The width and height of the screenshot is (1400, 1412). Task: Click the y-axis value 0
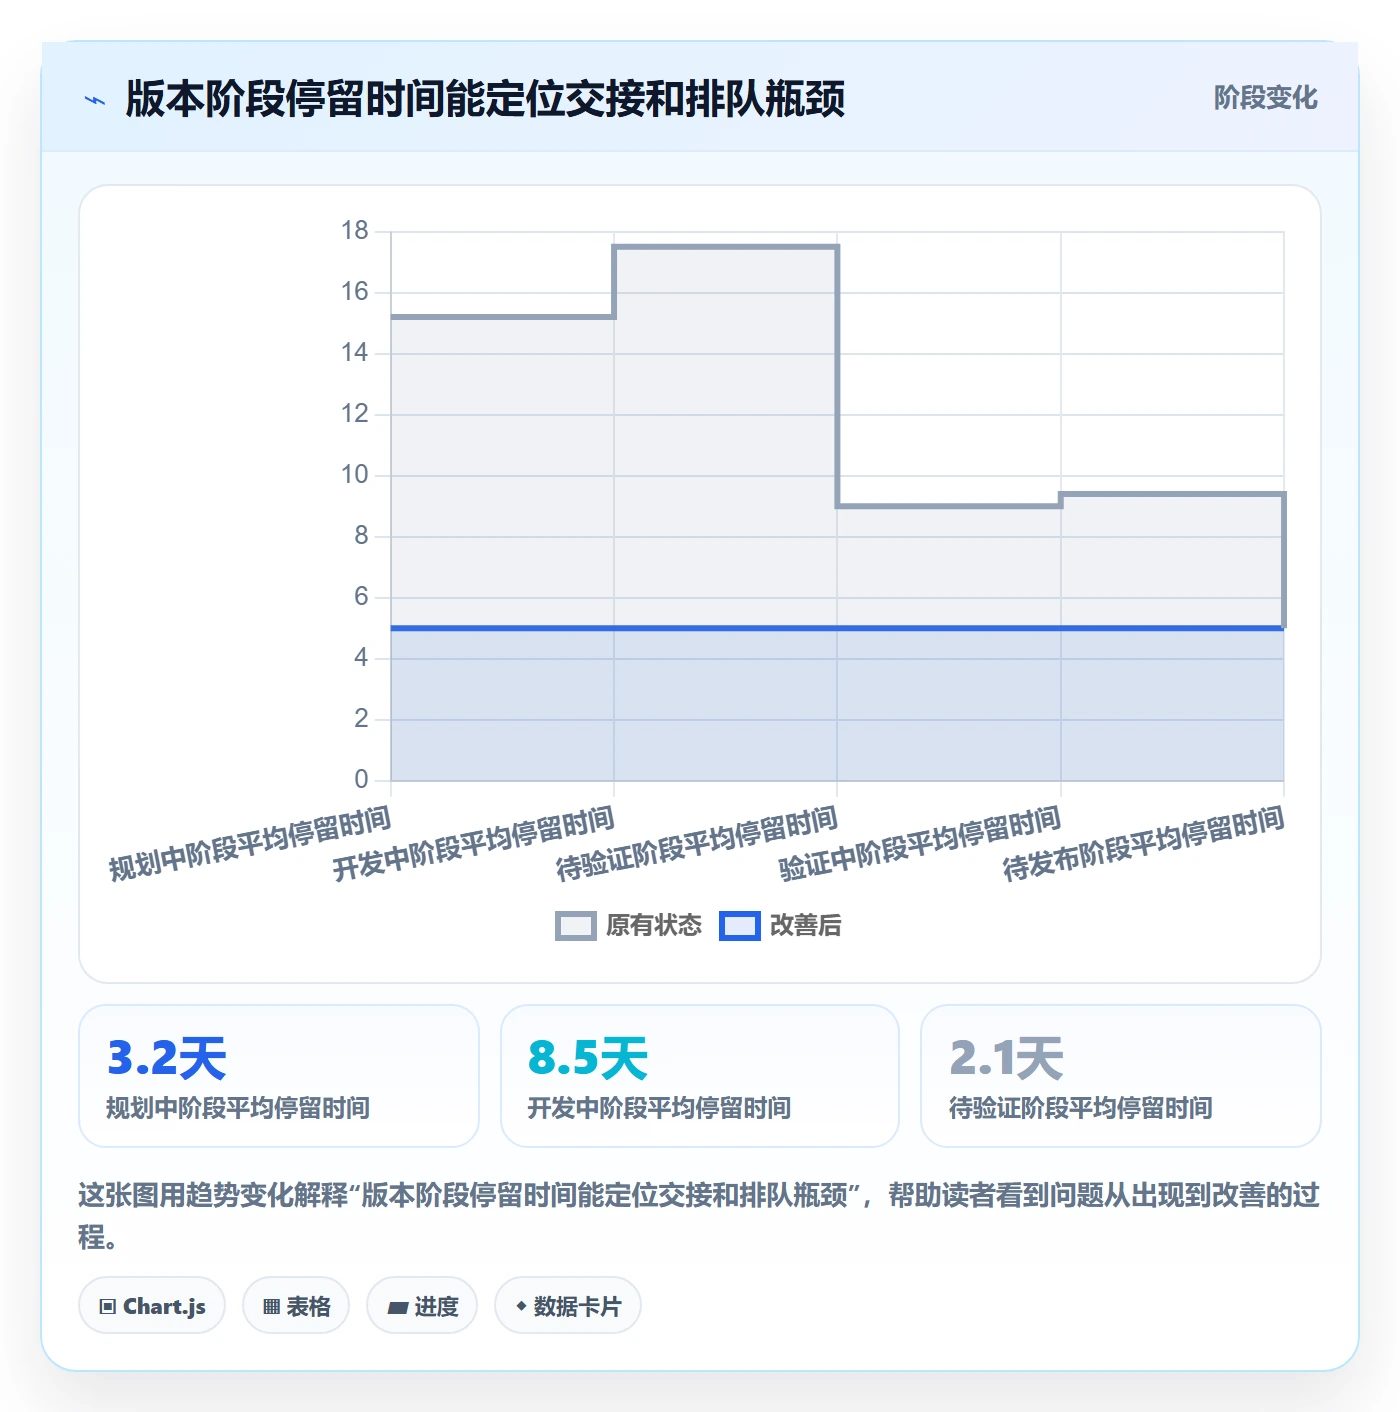(x=362, y=780)
